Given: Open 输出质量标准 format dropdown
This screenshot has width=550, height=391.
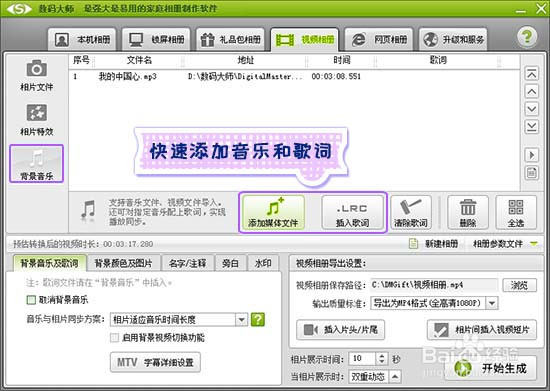Looking at the screenshot, I should 434,303.
